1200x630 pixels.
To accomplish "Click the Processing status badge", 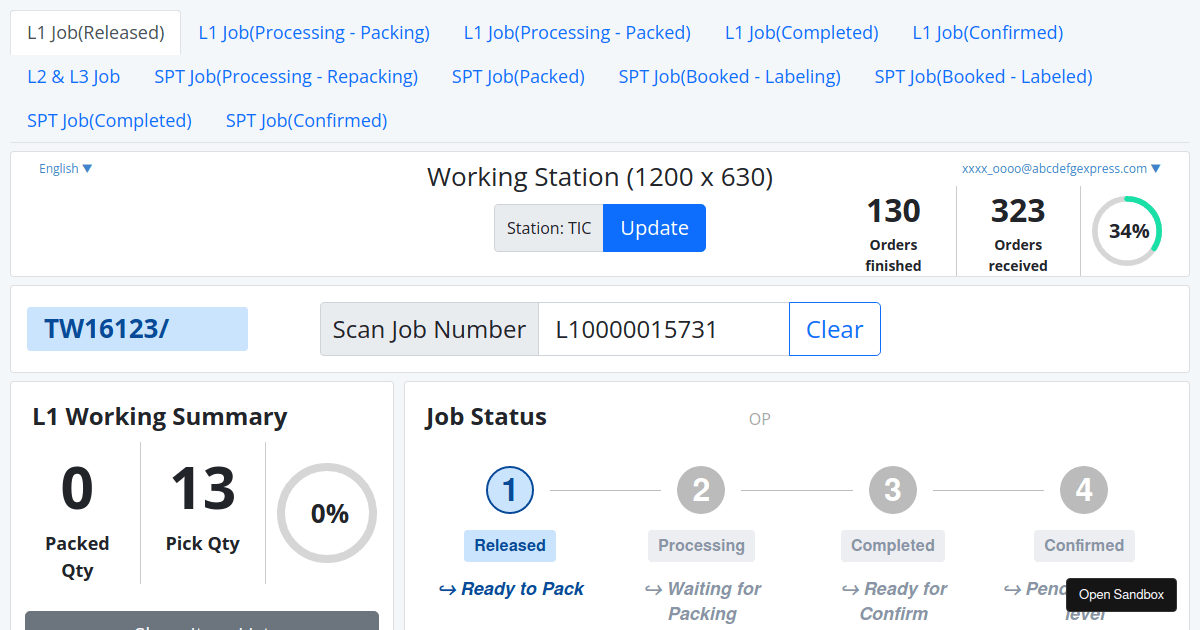I will 701,546.
